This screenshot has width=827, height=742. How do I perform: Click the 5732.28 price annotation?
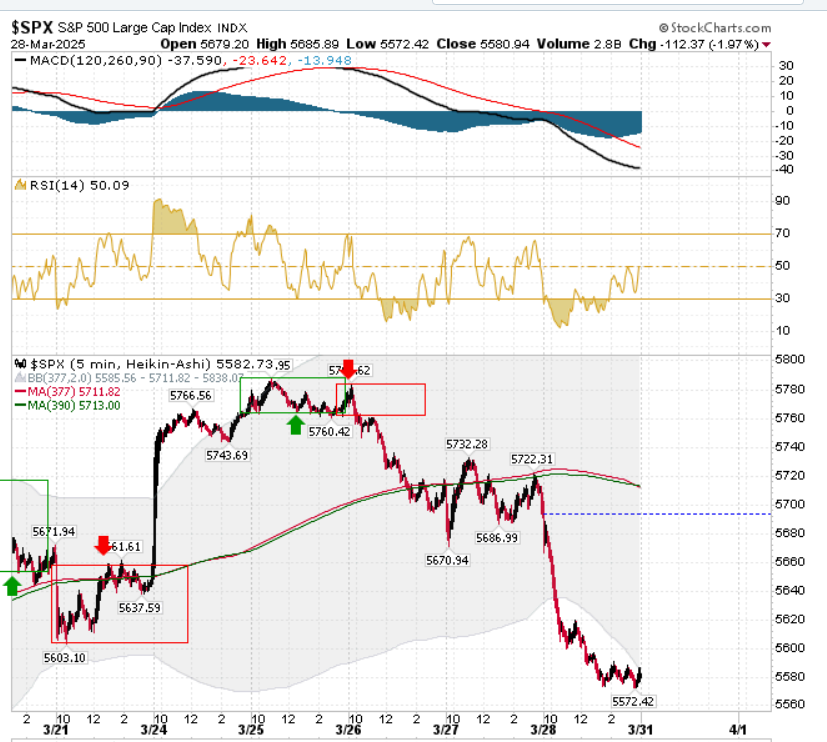467,444
